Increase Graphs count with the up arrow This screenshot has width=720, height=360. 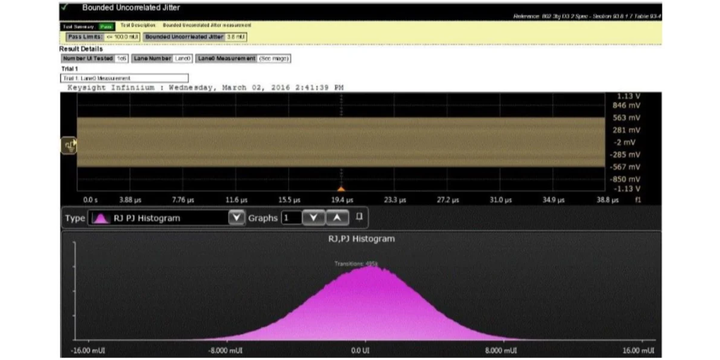click(337, 218)
